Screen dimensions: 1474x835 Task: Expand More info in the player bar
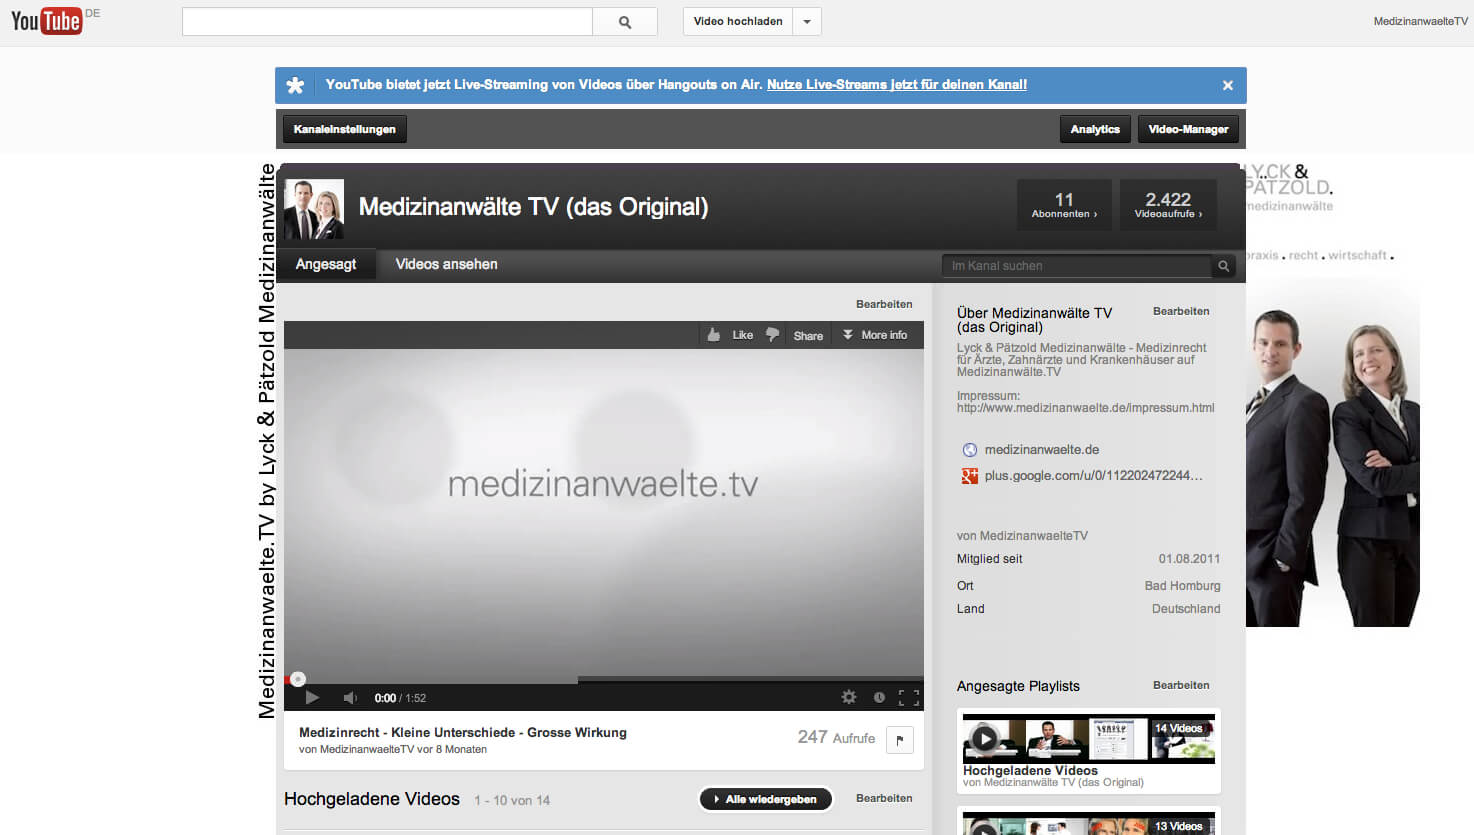875,335
